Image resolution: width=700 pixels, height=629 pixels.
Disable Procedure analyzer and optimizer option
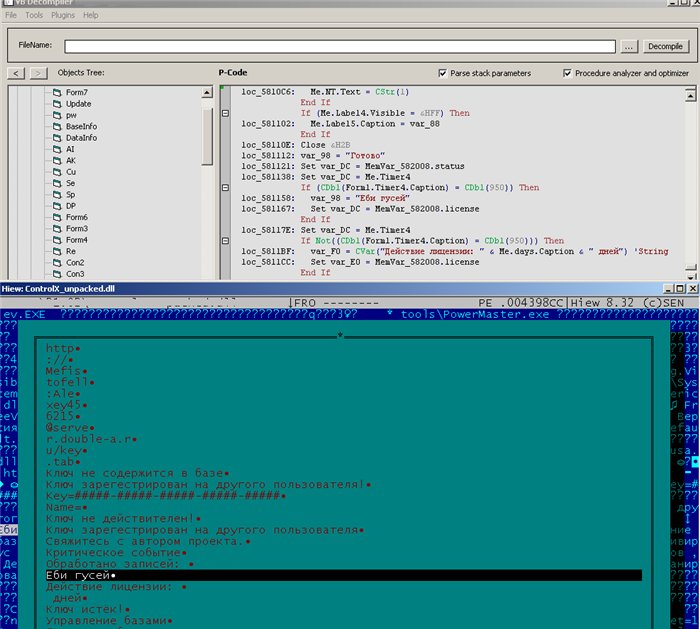click(568, 73)
